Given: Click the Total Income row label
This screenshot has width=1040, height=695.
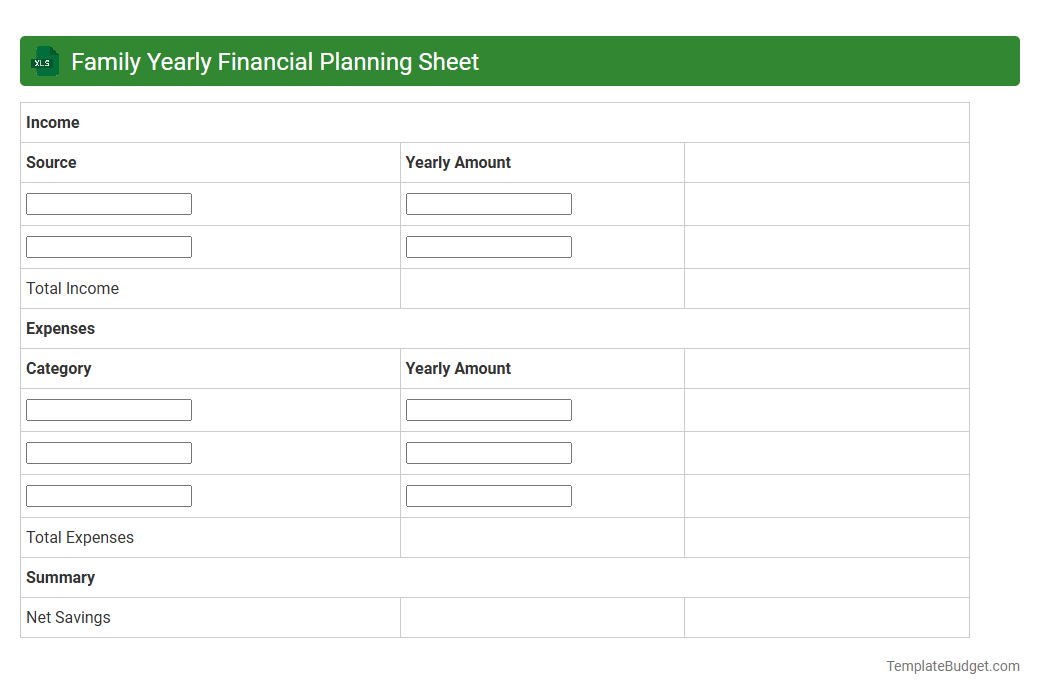Looking at the screenshot, I should (x=72, y=288).
